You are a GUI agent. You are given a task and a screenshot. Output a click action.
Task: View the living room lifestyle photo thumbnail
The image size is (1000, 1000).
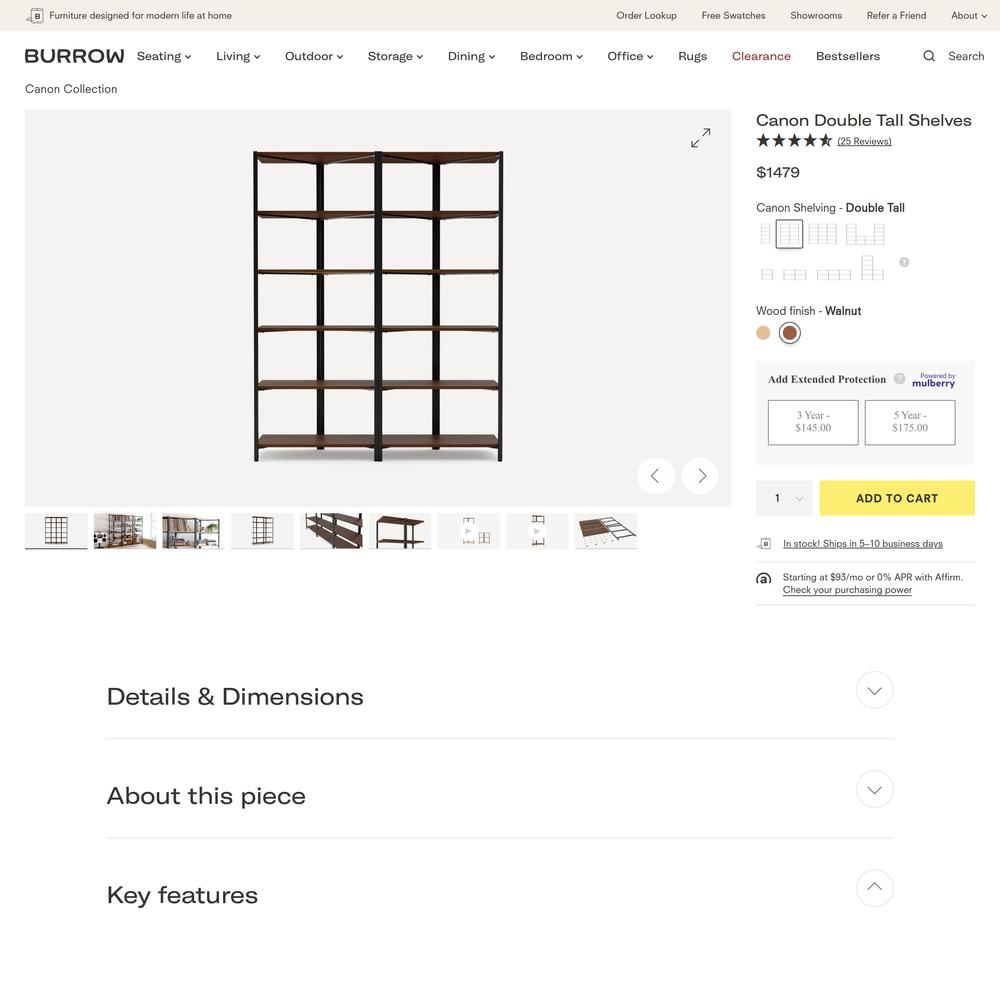pos(124,531)
